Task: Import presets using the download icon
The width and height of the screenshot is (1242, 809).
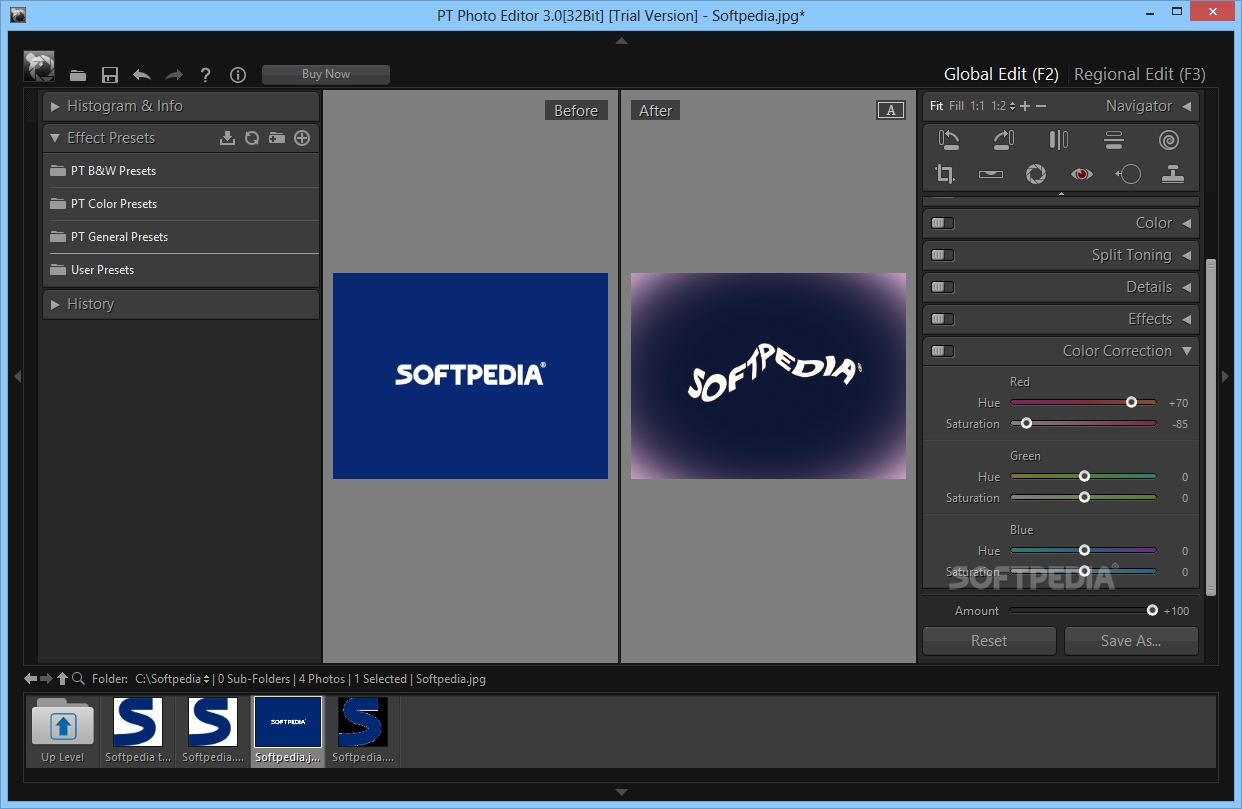Action: (x=227, y=138)
